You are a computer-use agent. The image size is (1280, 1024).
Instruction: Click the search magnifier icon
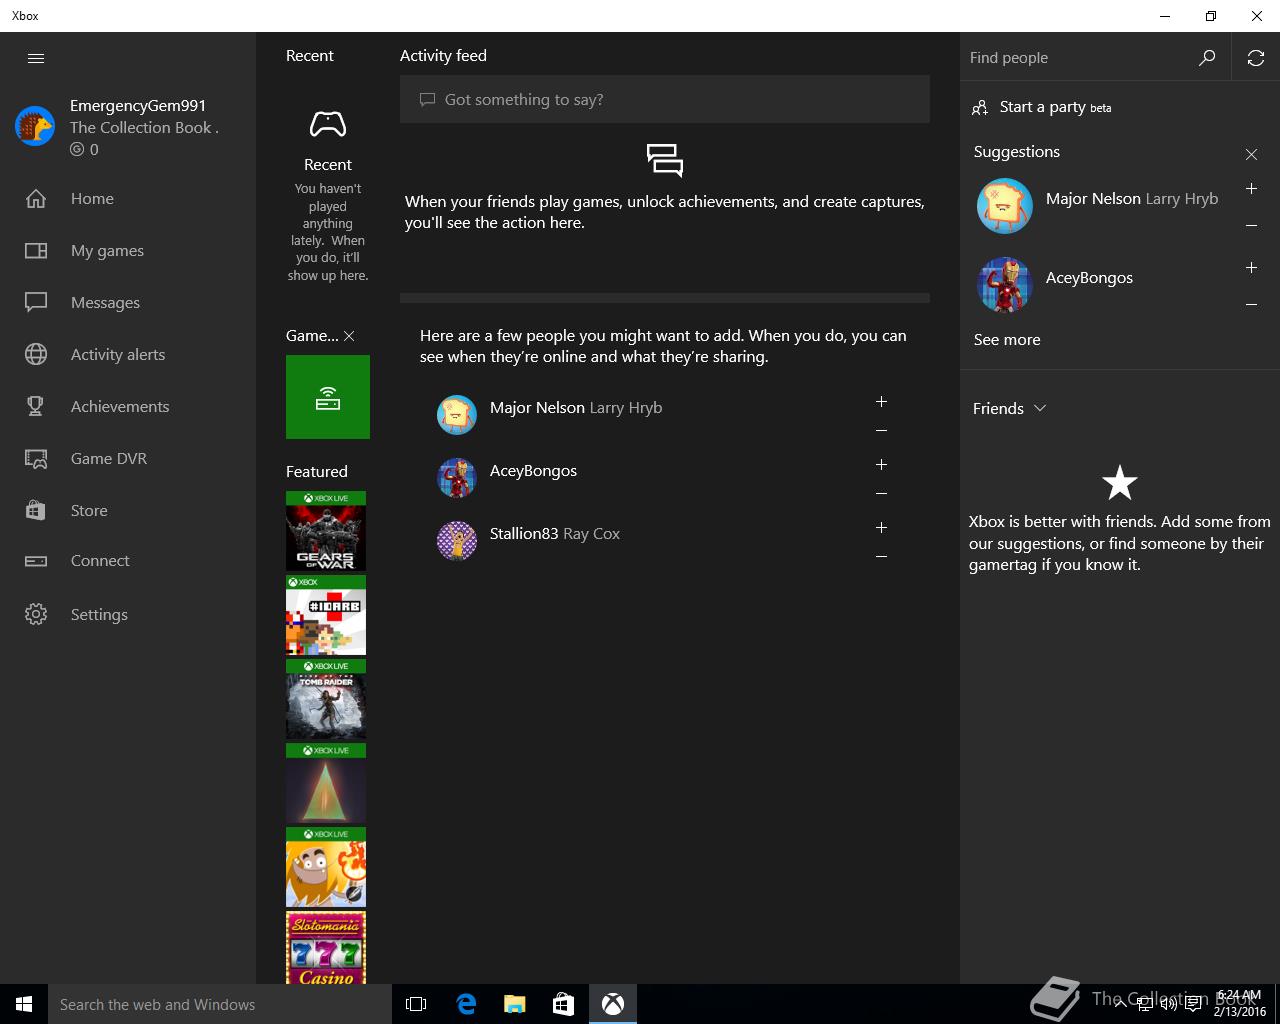click(1207, 58)
